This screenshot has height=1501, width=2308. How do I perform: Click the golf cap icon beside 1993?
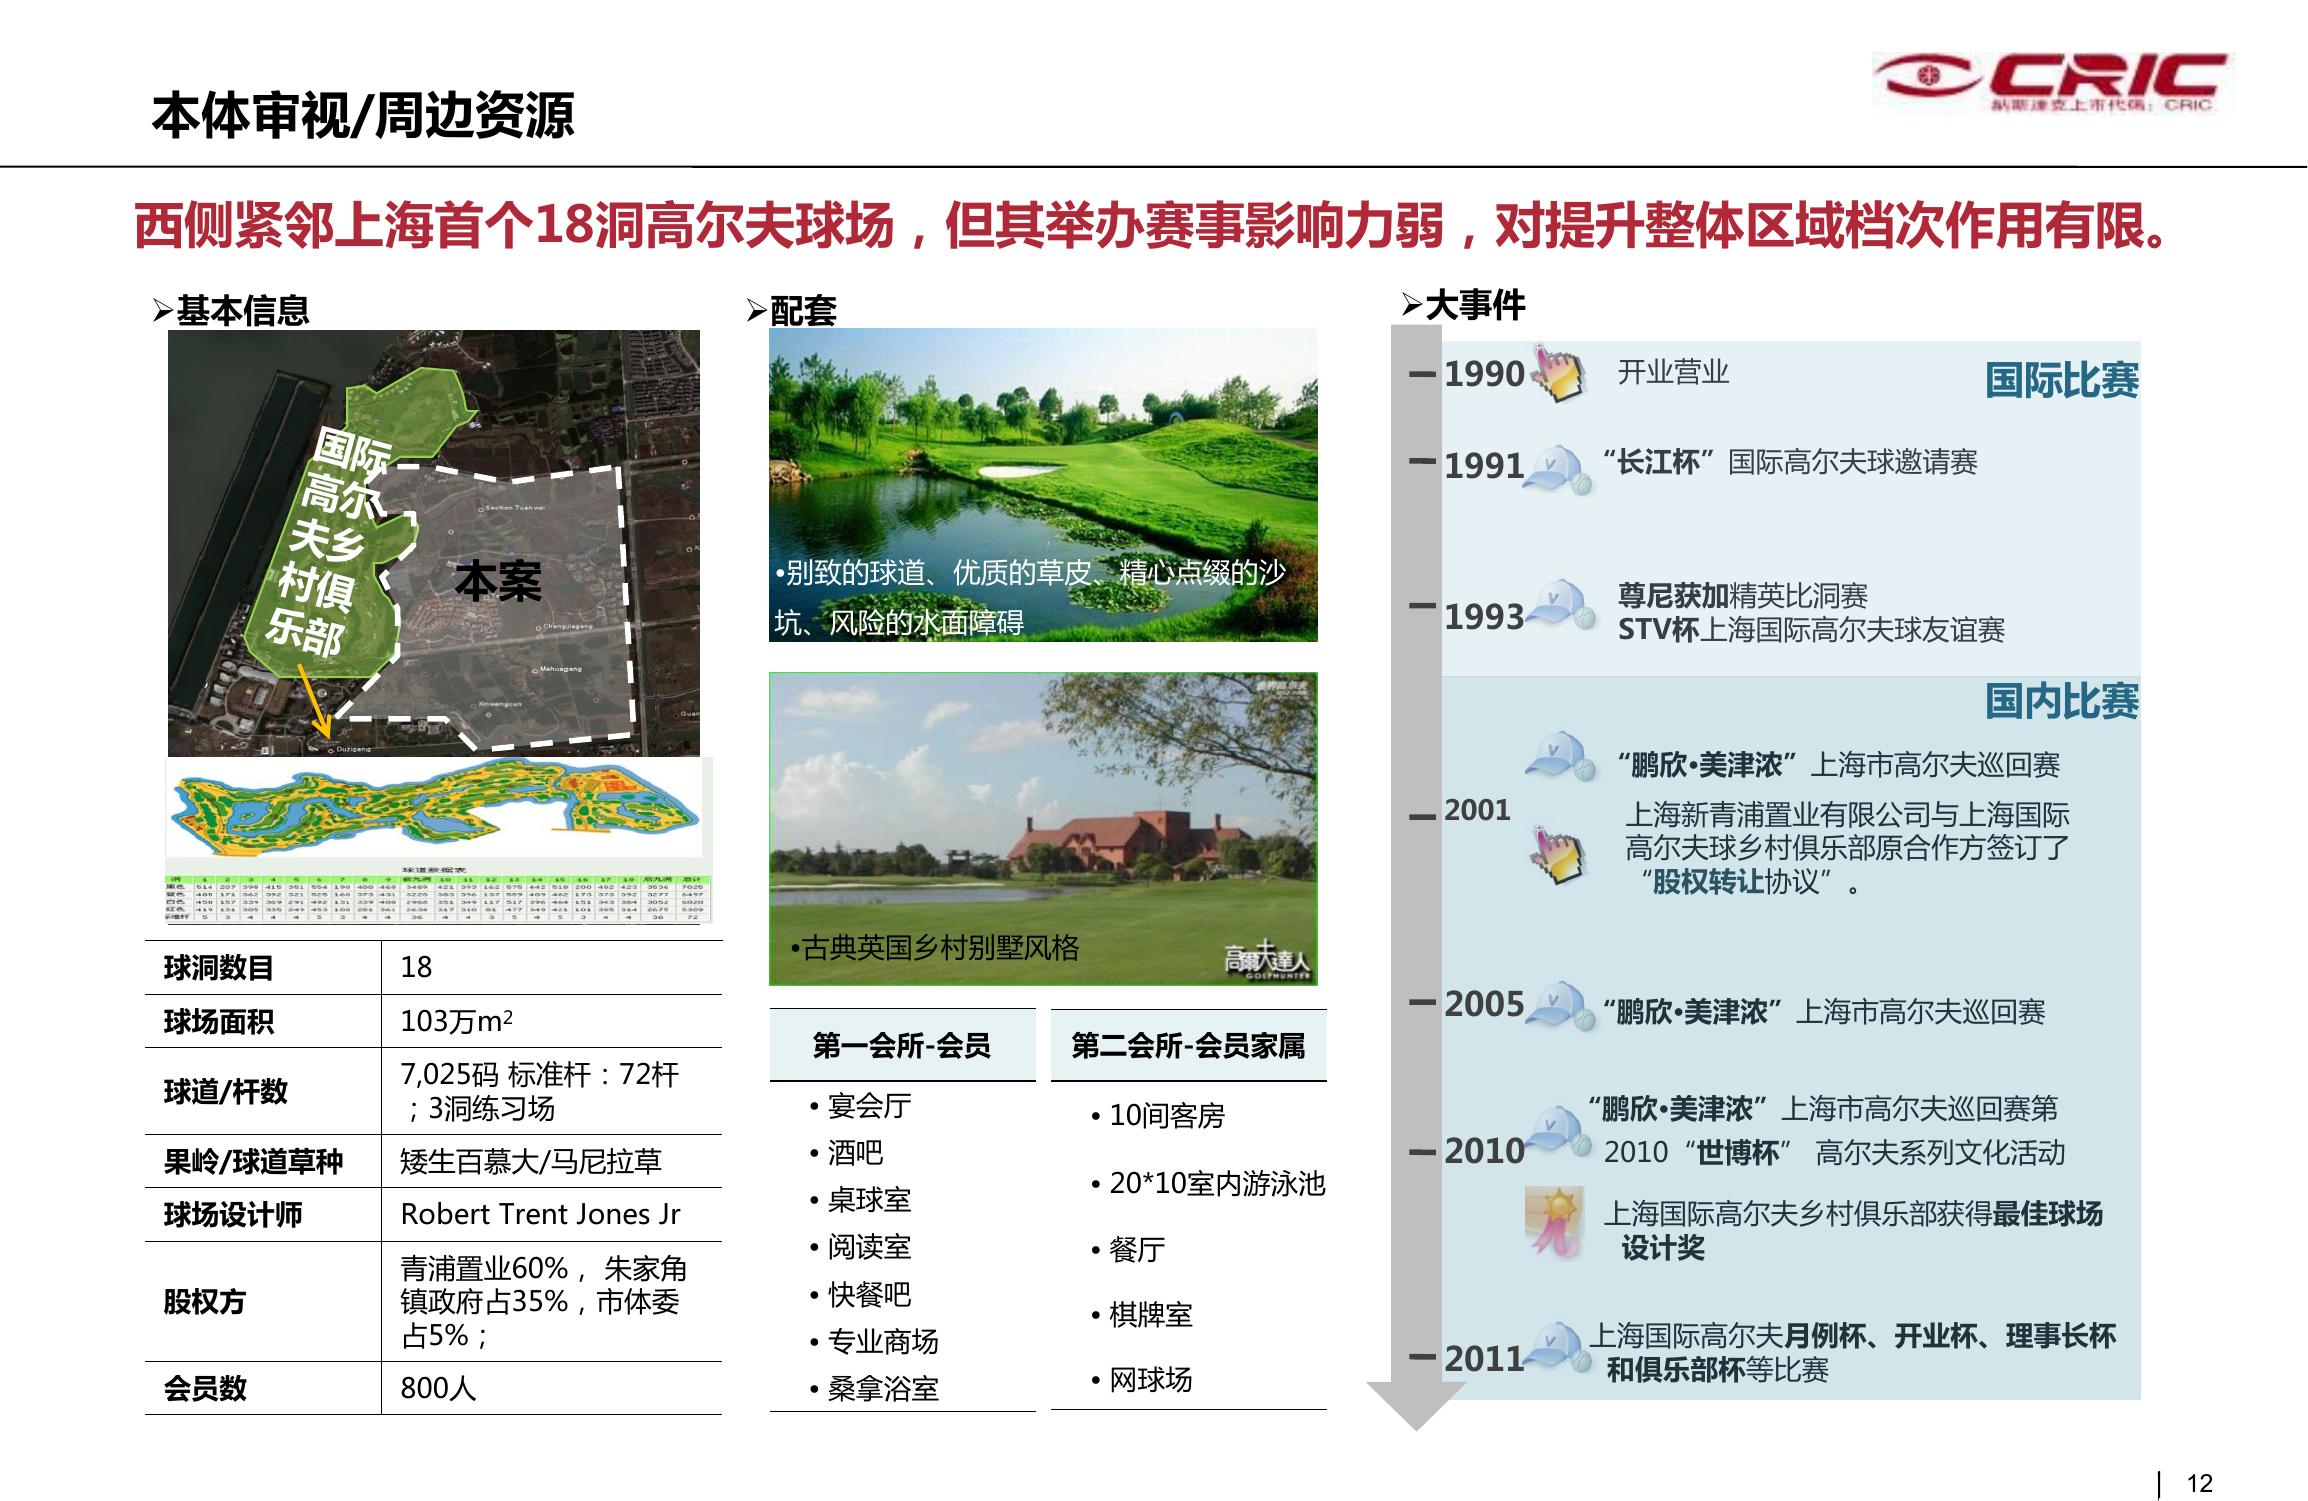1561,604
